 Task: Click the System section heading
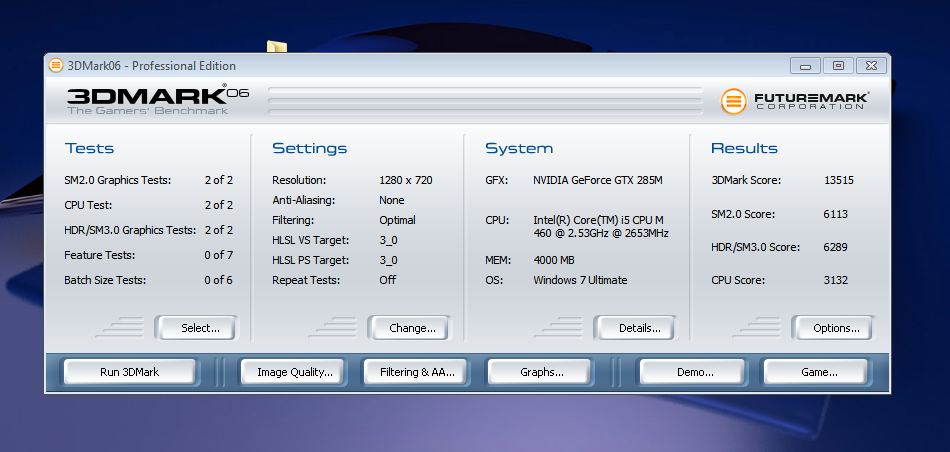coord(519,148)
